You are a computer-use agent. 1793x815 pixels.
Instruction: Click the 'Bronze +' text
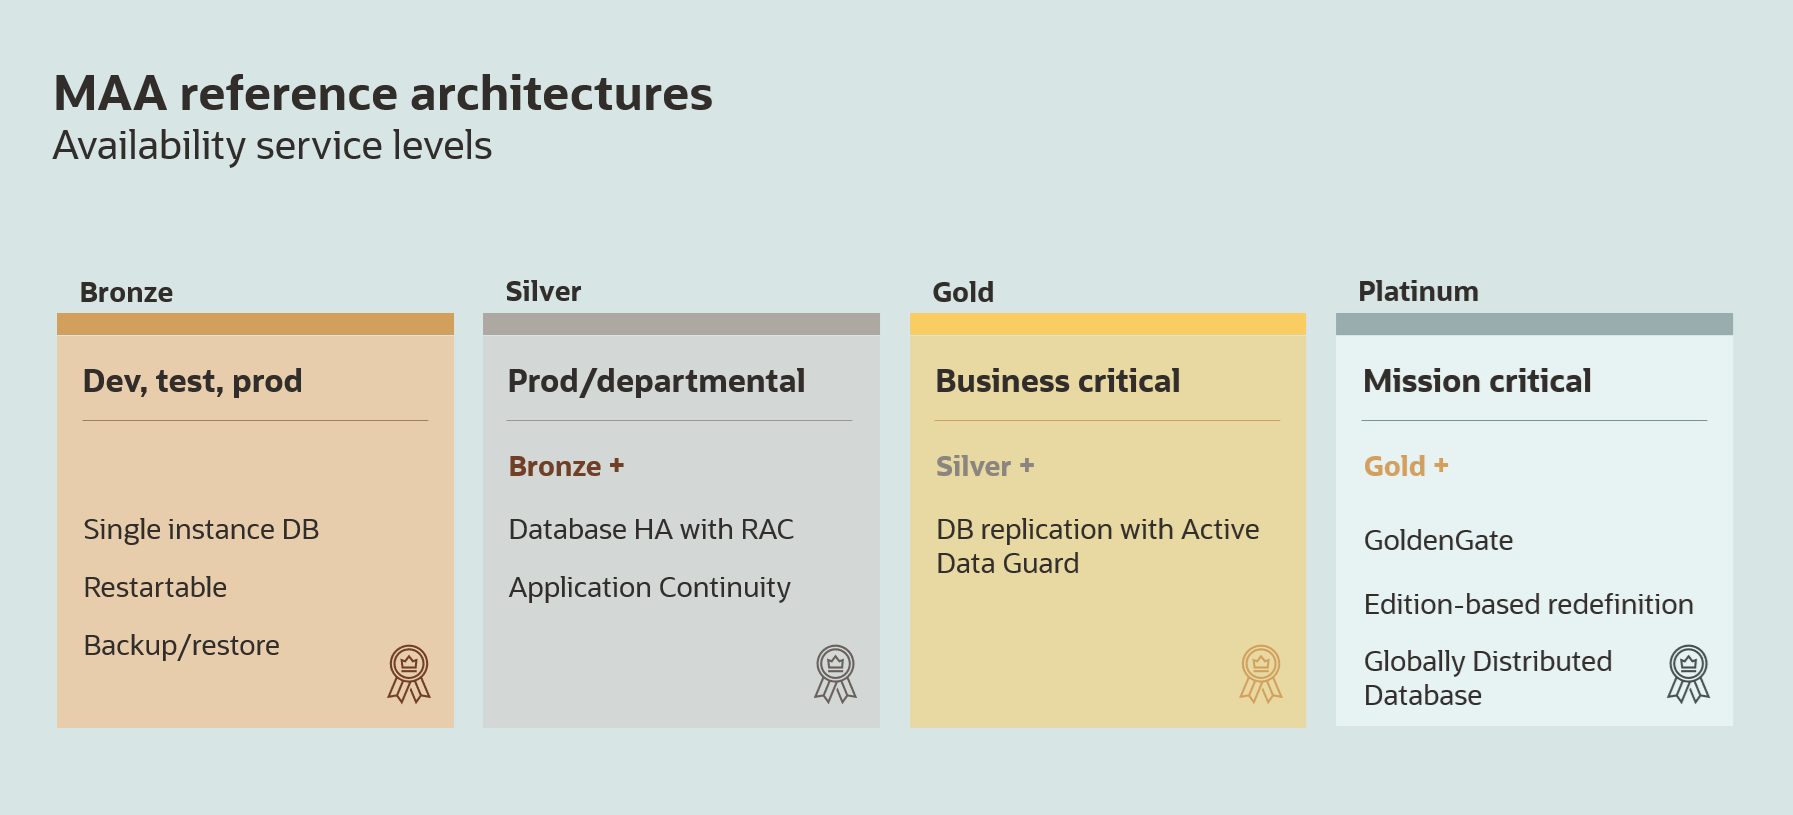pos(566,466)
